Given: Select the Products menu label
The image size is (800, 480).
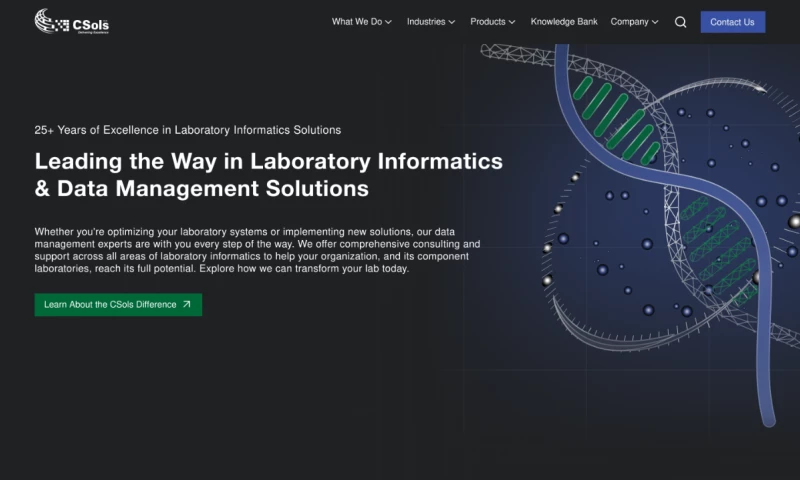Looking at the screenshot, I should [488, 22].
